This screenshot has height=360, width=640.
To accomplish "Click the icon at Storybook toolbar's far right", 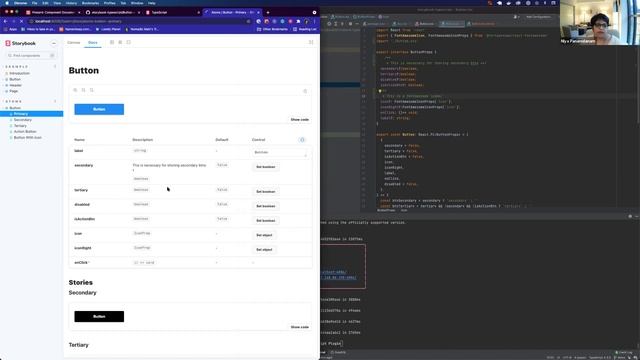I will click(x=311, y=42).
